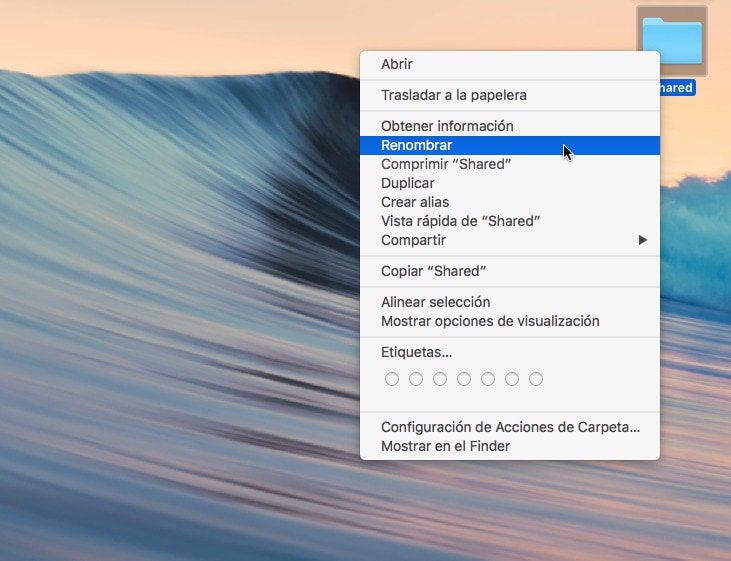Open Obtener información for the folder
The width and height of the screenshot is (731, 561).
510,126
